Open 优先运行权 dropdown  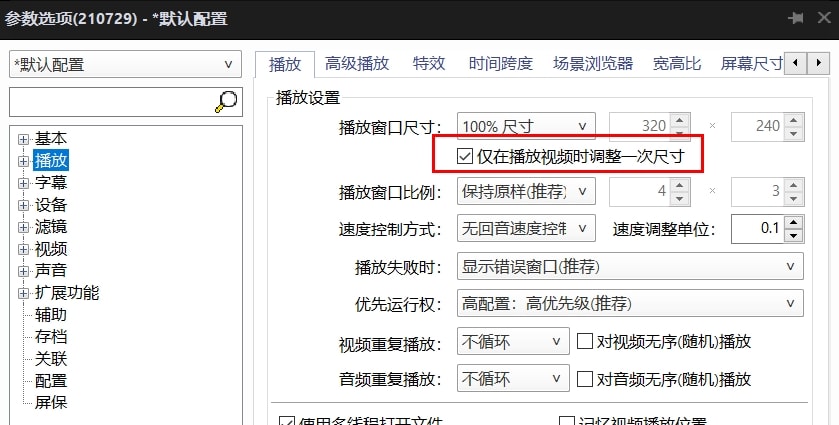(x=630, y=303)
